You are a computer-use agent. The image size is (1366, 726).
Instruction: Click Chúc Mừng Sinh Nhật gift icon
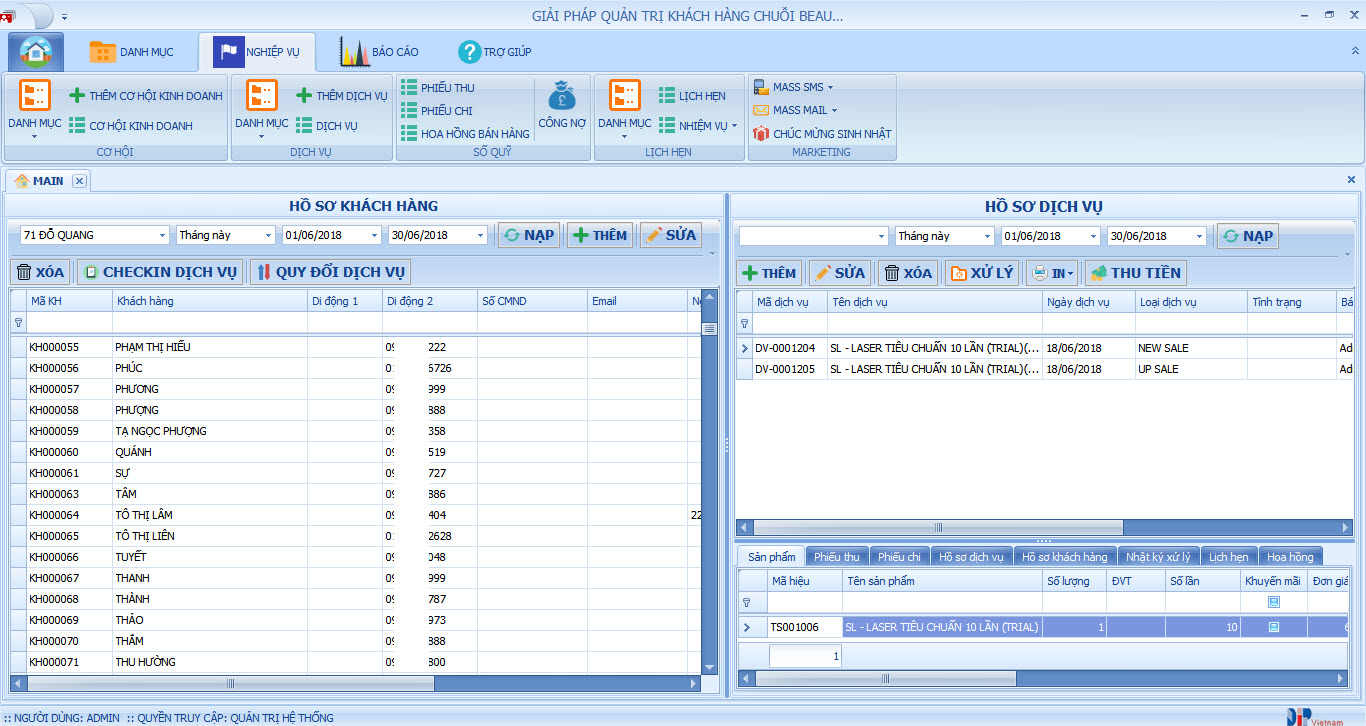tap(761, 133)
